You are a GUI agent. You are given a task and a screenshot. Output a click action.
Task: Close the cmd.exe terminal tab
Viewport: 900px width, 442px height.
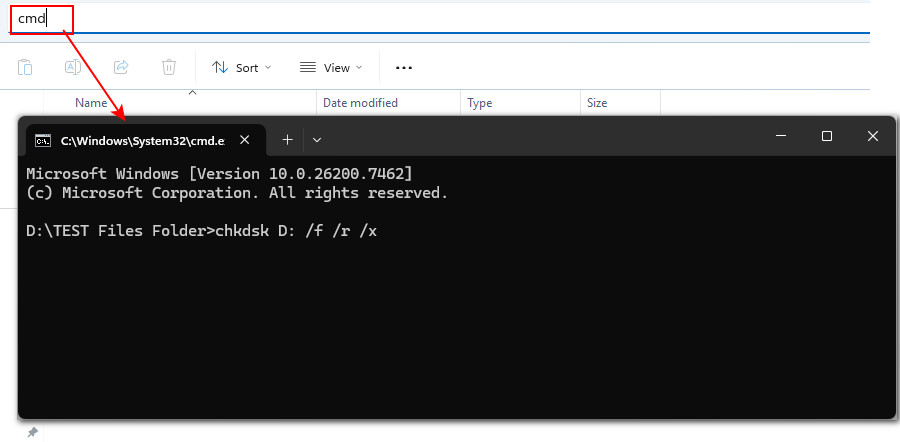(x=245, y=139)
